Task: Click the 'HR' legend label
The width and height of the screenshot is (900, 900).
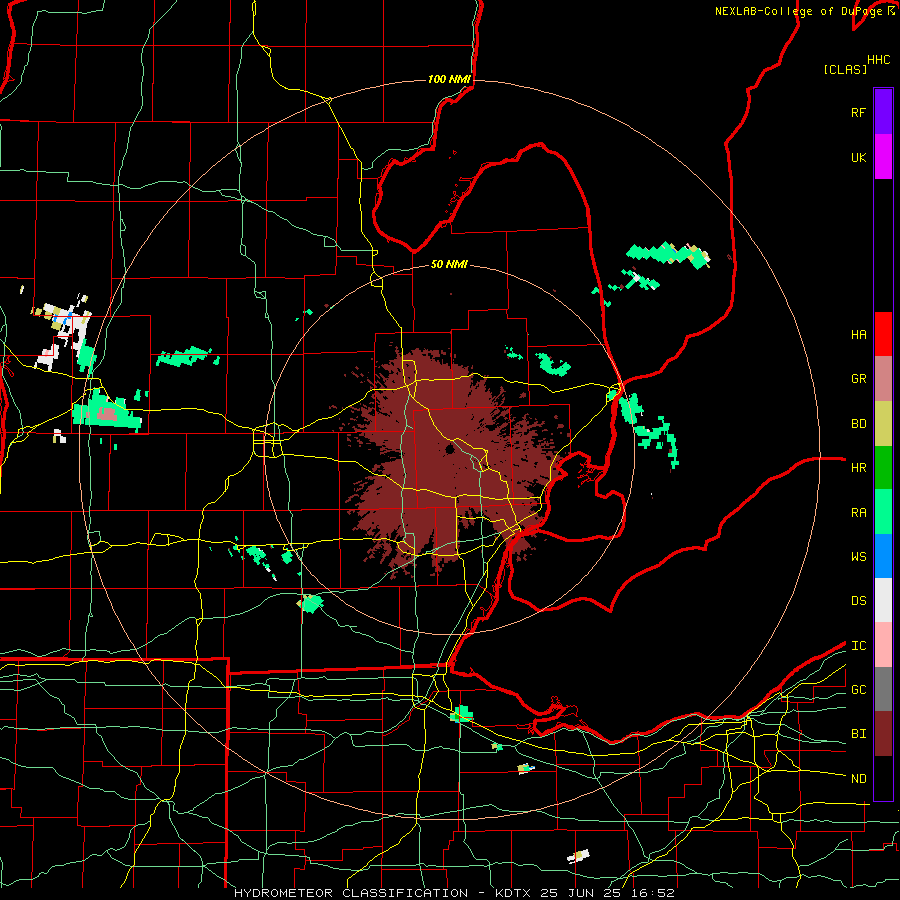Action: pyautogui.click(x=858, y=468)
